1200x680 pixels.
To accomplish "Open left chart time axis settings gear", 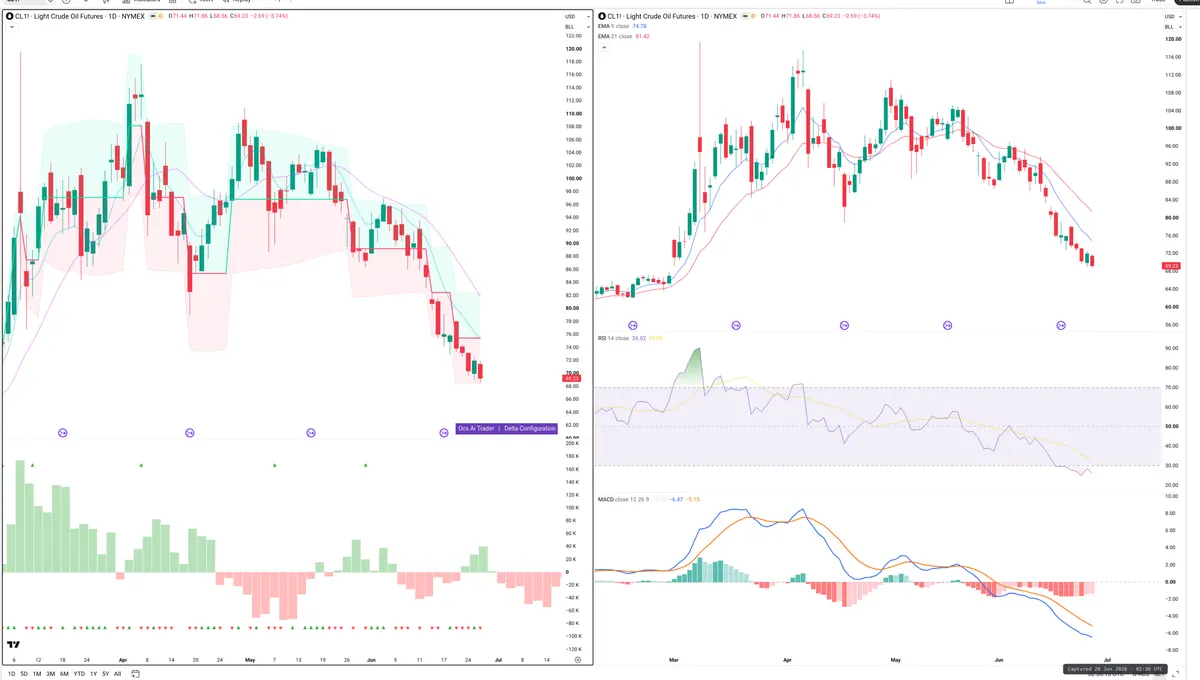I will click(x=577, y=660).
